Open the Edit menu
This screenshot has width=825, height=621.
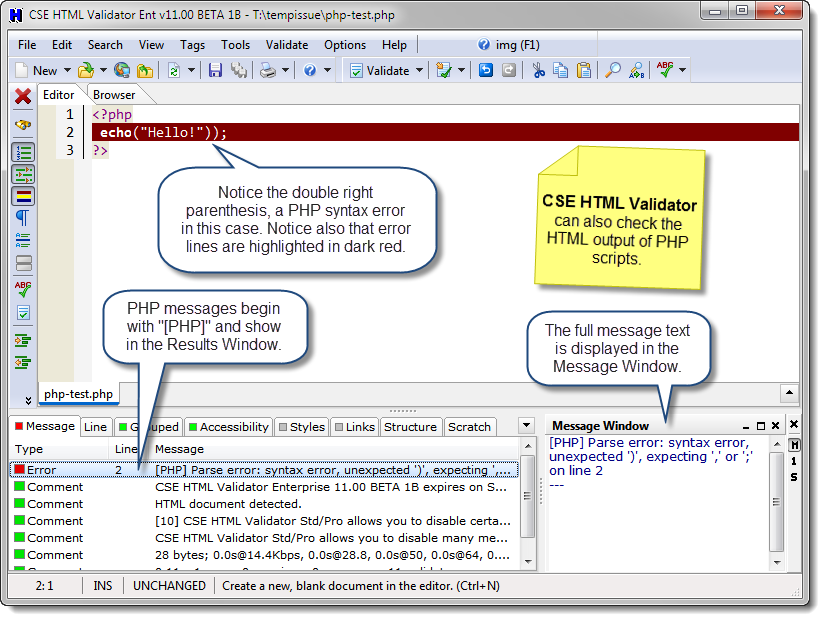[x=62, y=45]
